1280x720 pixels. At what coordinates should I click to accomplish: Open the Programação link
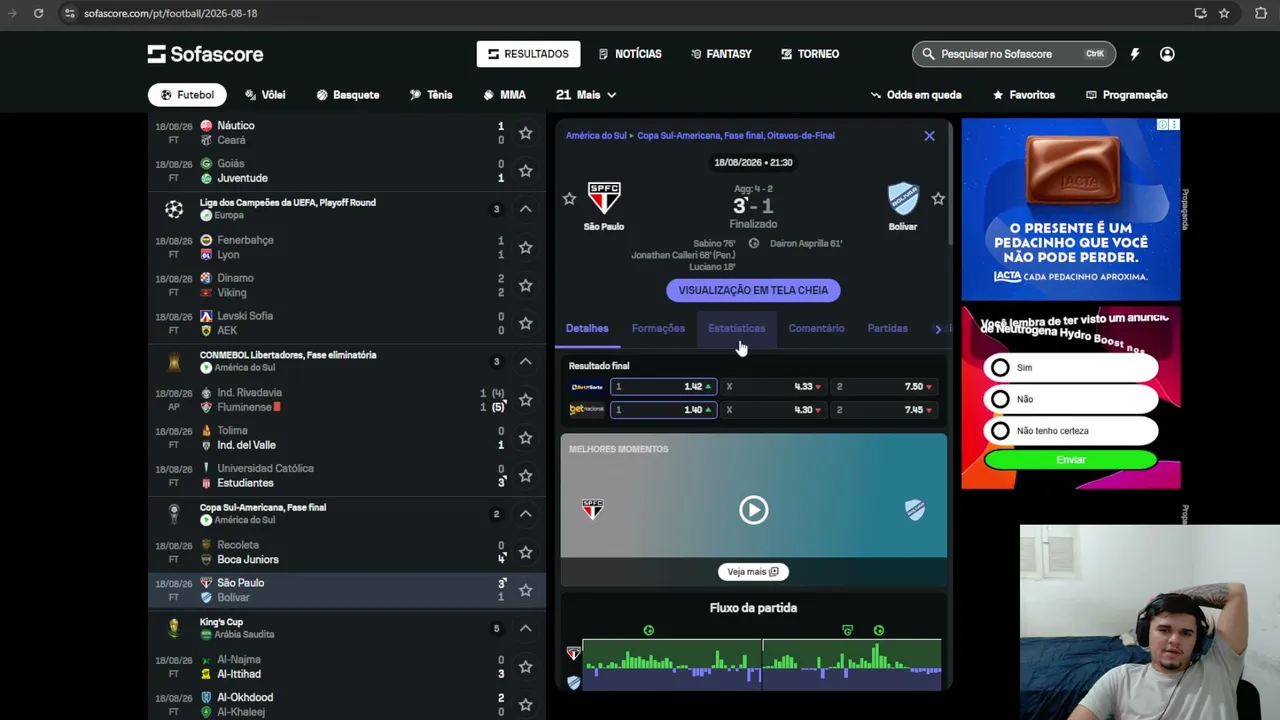tap(1126, 95)
